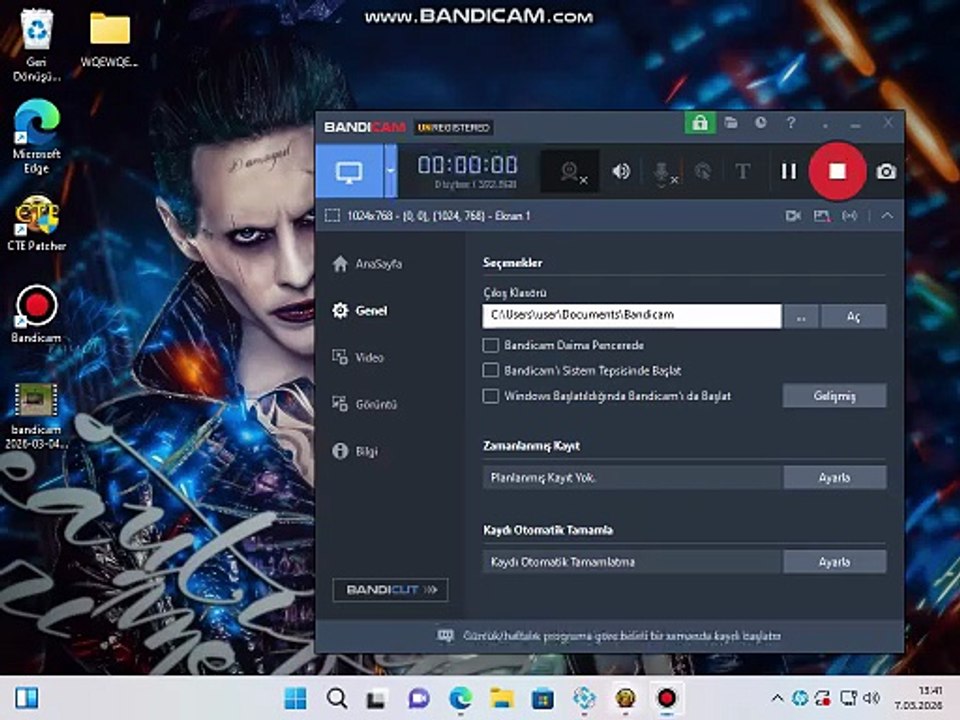This screenshot has height=720, width=960.
Task: Switch to the Görüntü tab
Action: pos(364,404)
